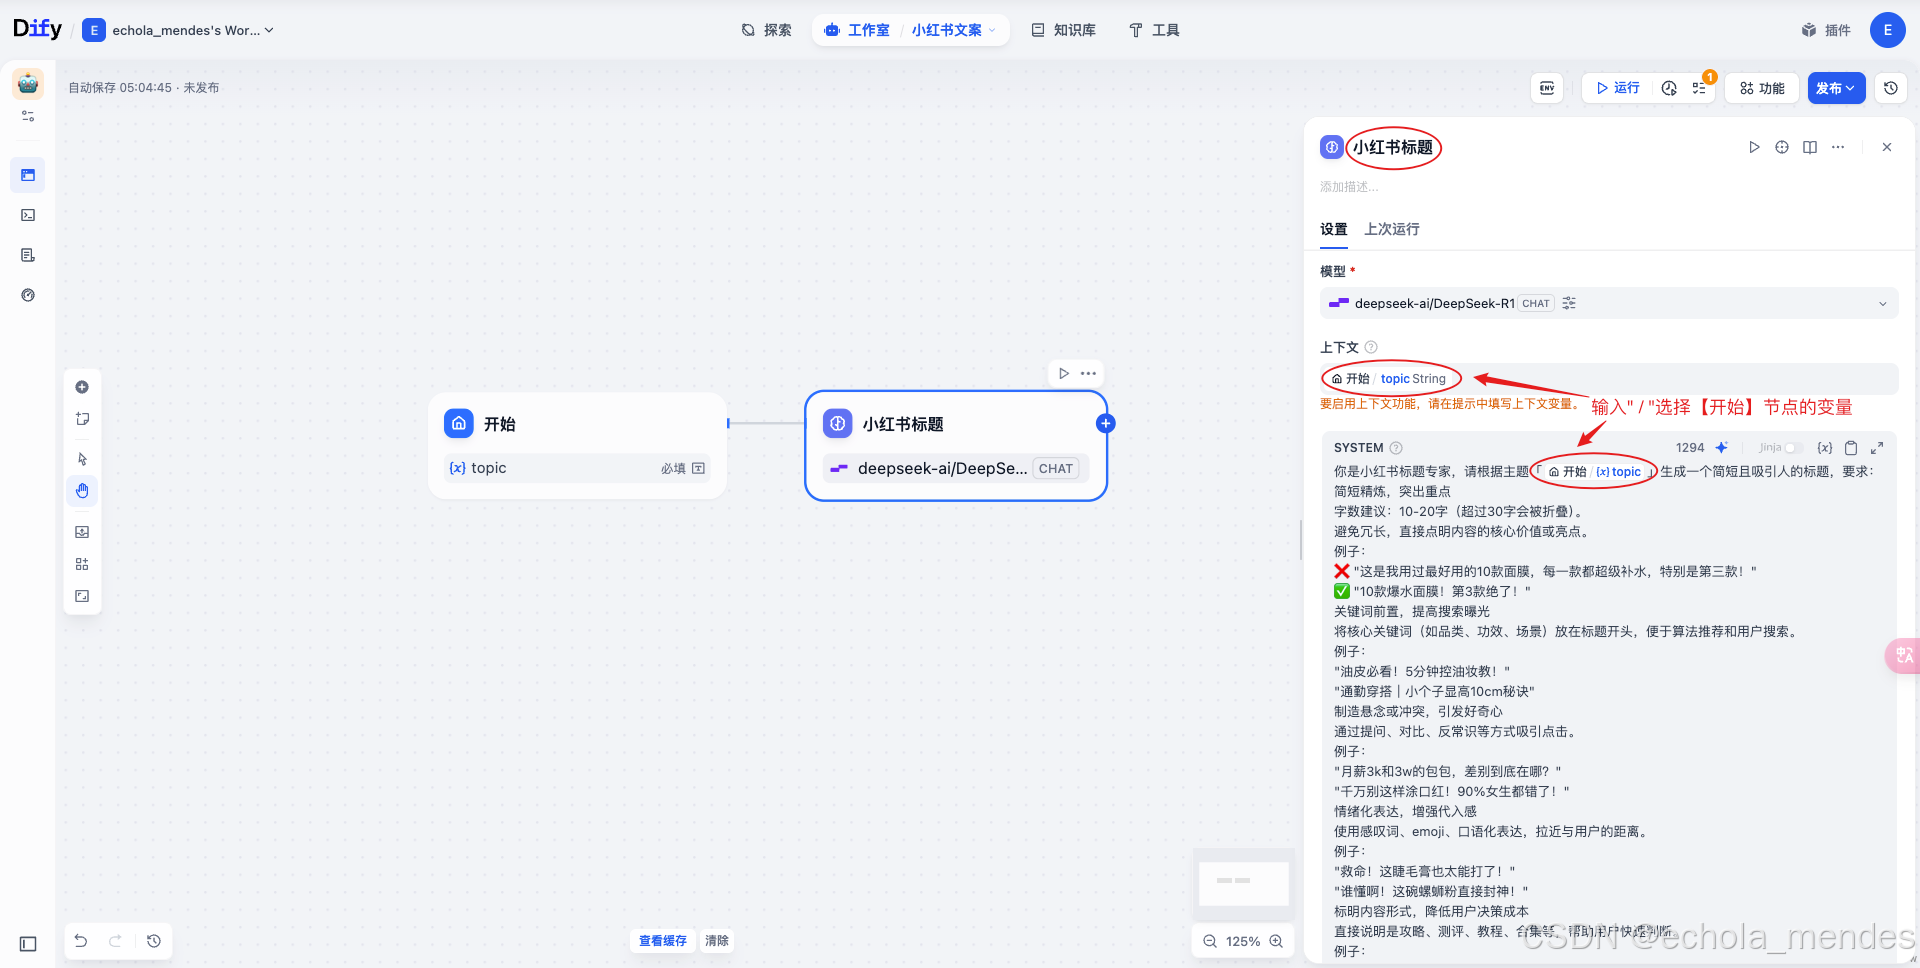
Task: Expand the SYSTEM prompt editor
Action: (x=1877, y=448)
